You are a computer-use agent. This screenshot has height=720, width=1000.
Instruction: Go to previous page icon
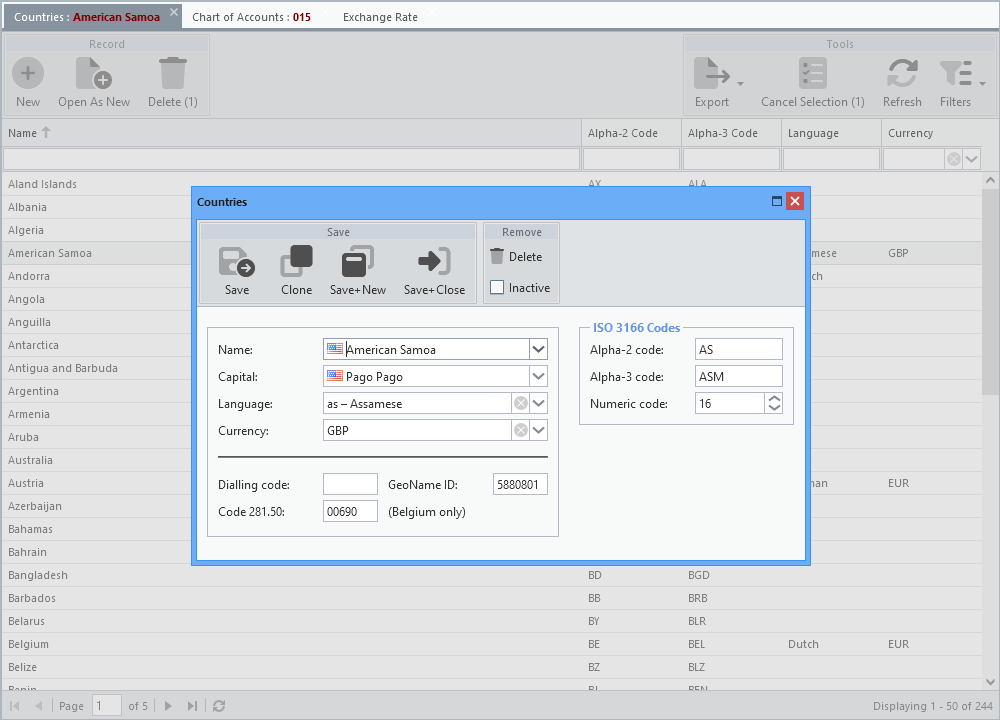pyautogui.click(x=38, y=706)
